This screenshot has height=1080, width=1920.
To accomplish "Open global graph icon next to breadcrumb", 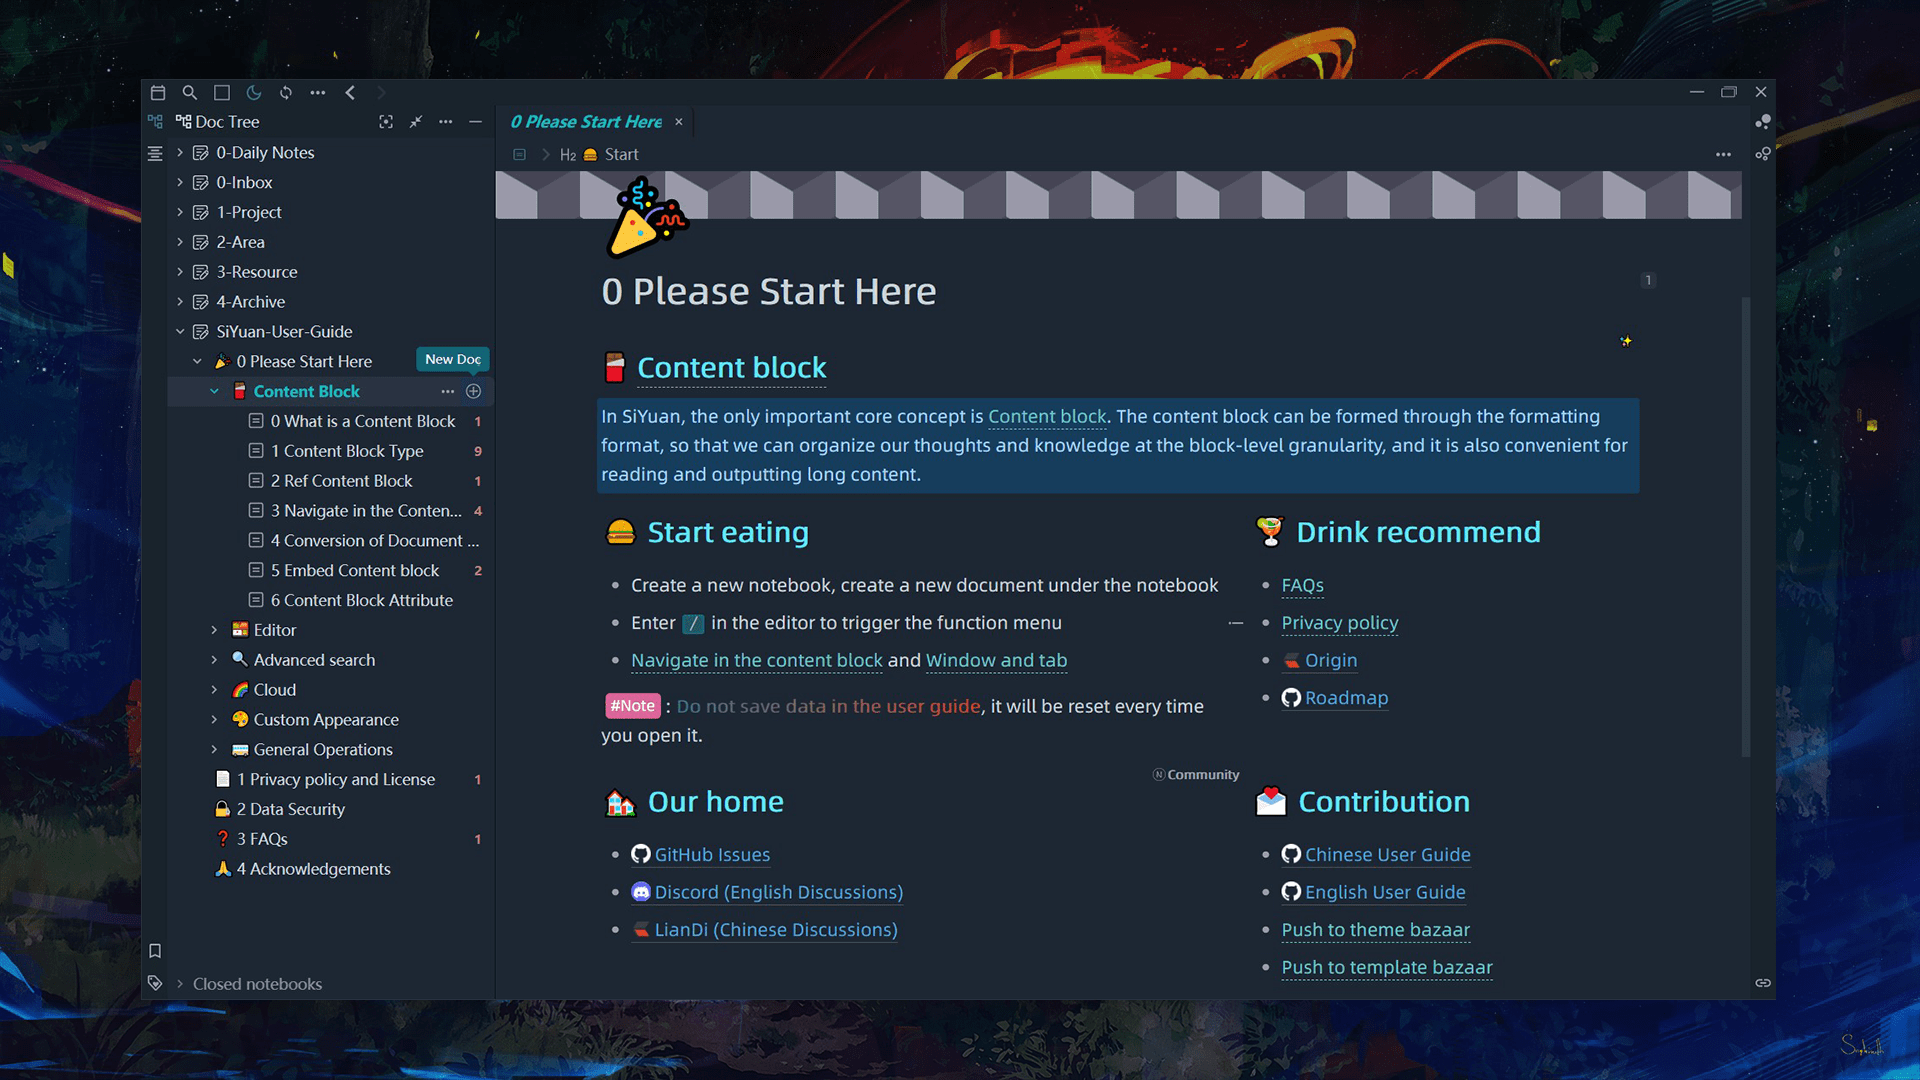I will point(1763,154).
